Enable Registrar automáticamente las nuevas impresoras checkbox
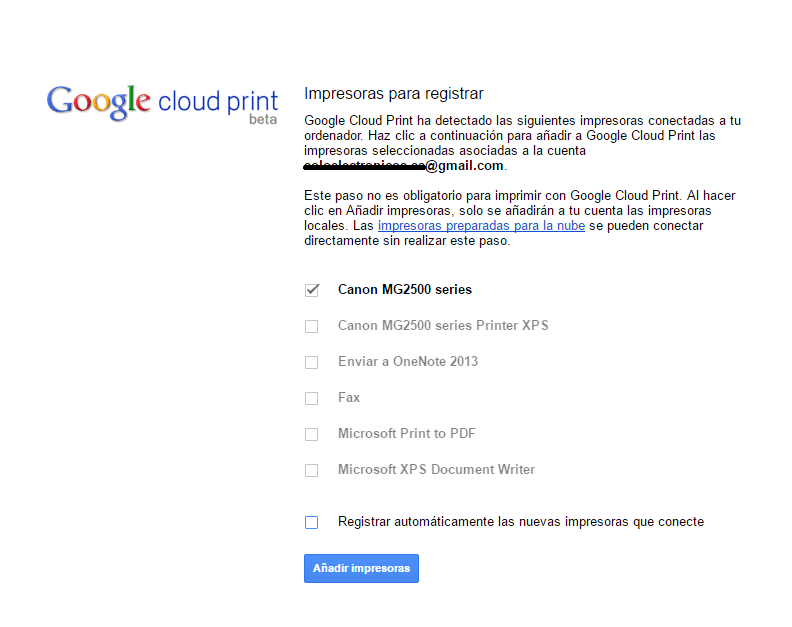792x627 pixels. click(x=312, y=522)
